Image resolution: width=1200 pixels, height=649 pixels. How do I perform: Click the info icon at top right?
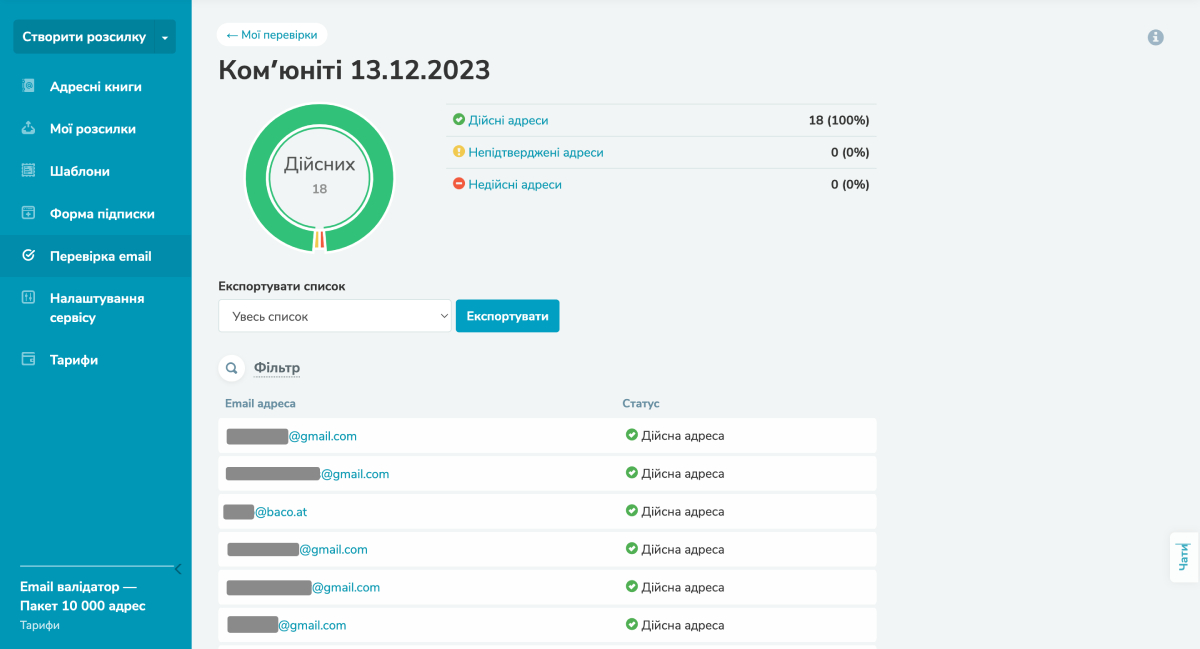[x=1155, y=37]
